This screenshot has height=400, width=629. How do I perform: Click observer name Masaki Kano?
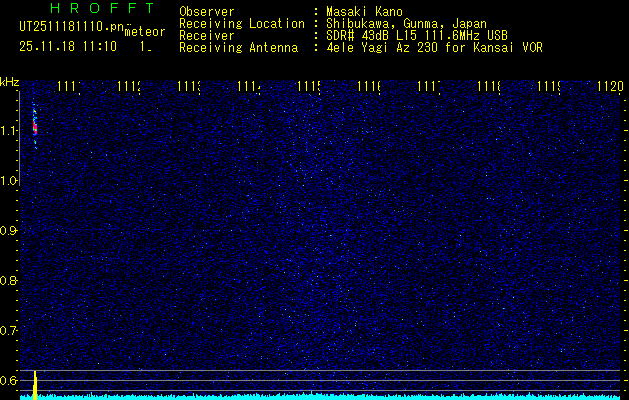[364, 12]
